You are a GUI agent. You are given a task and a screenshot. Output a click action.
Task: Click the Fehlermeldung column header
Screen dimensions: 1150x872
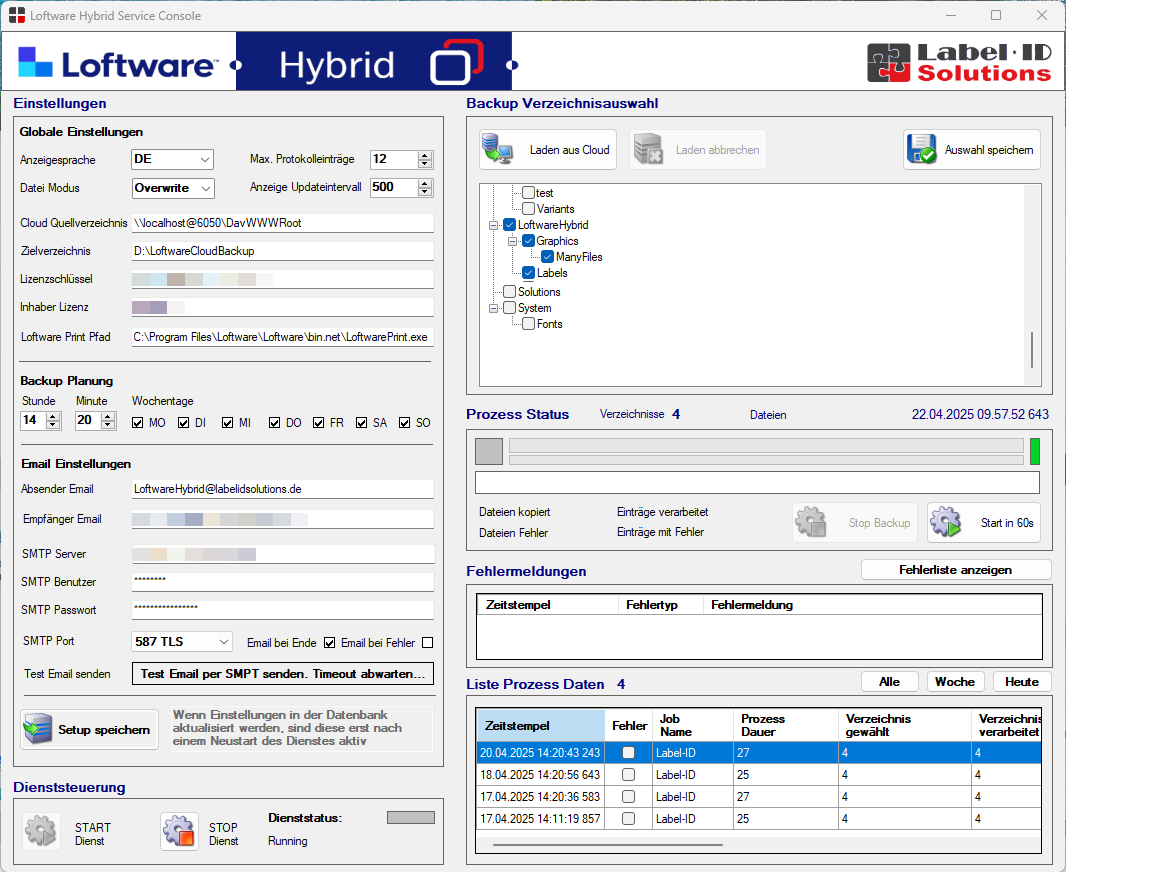point(873,605)
